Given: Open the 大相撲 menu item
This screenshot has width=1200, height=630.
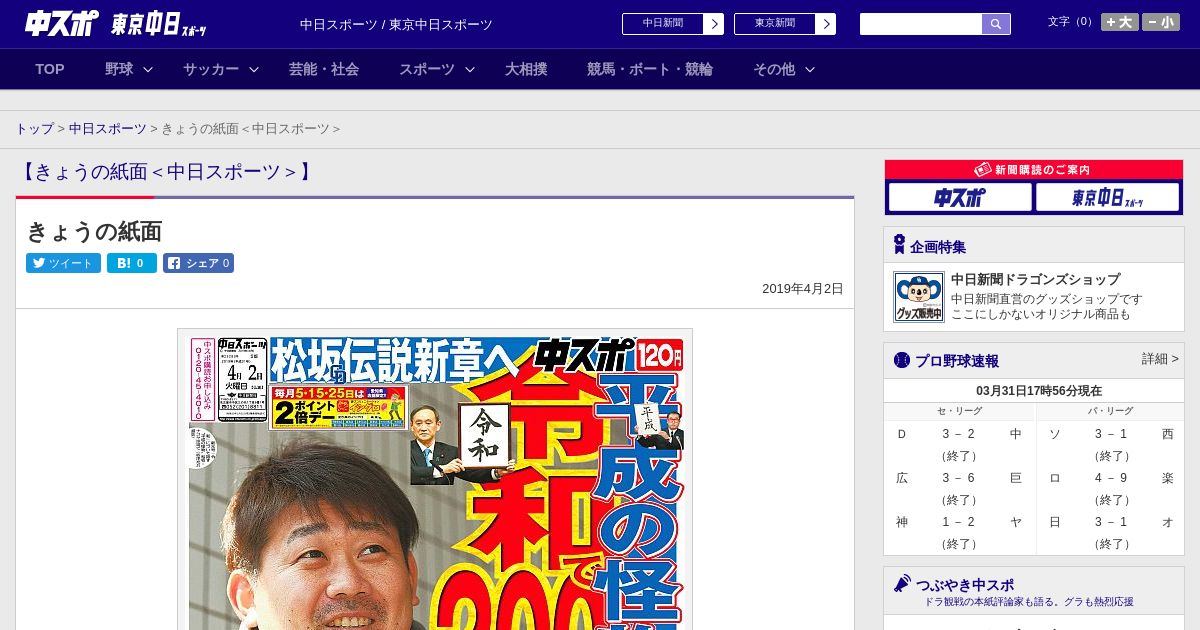Looking at the screenshot, I should tap(526, 69).
